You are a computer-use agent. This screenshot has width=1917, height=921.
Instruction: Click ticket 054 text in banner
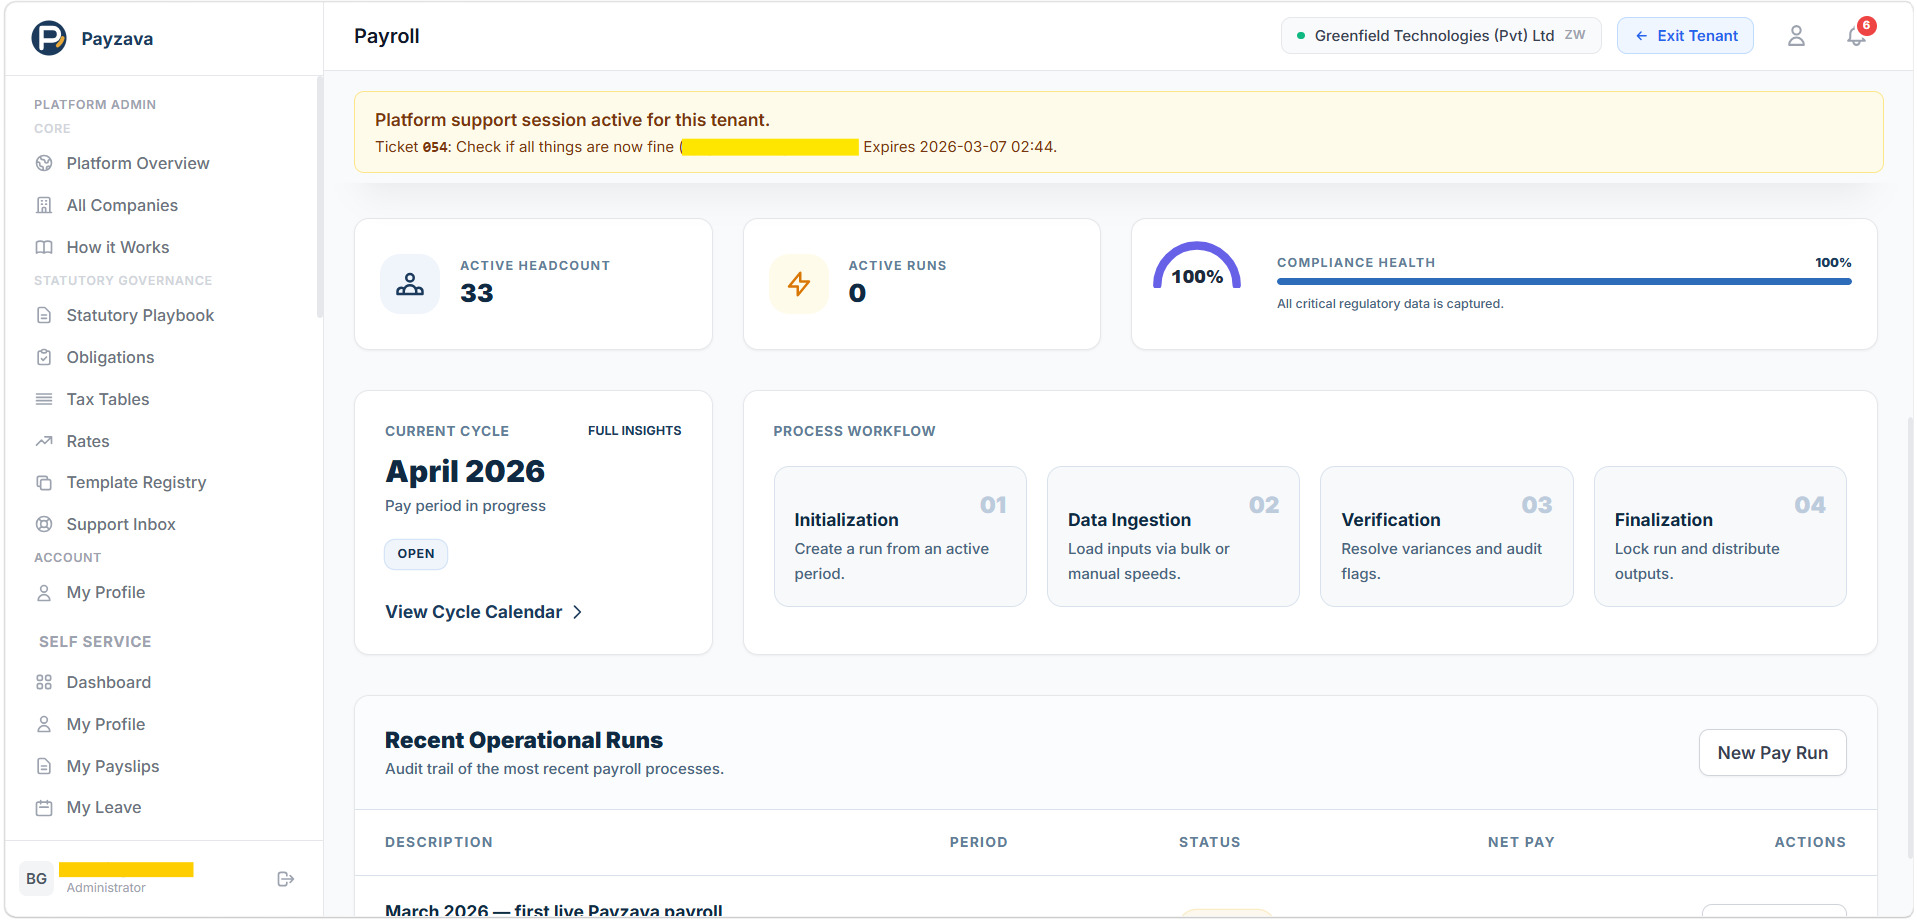[413, 147]
